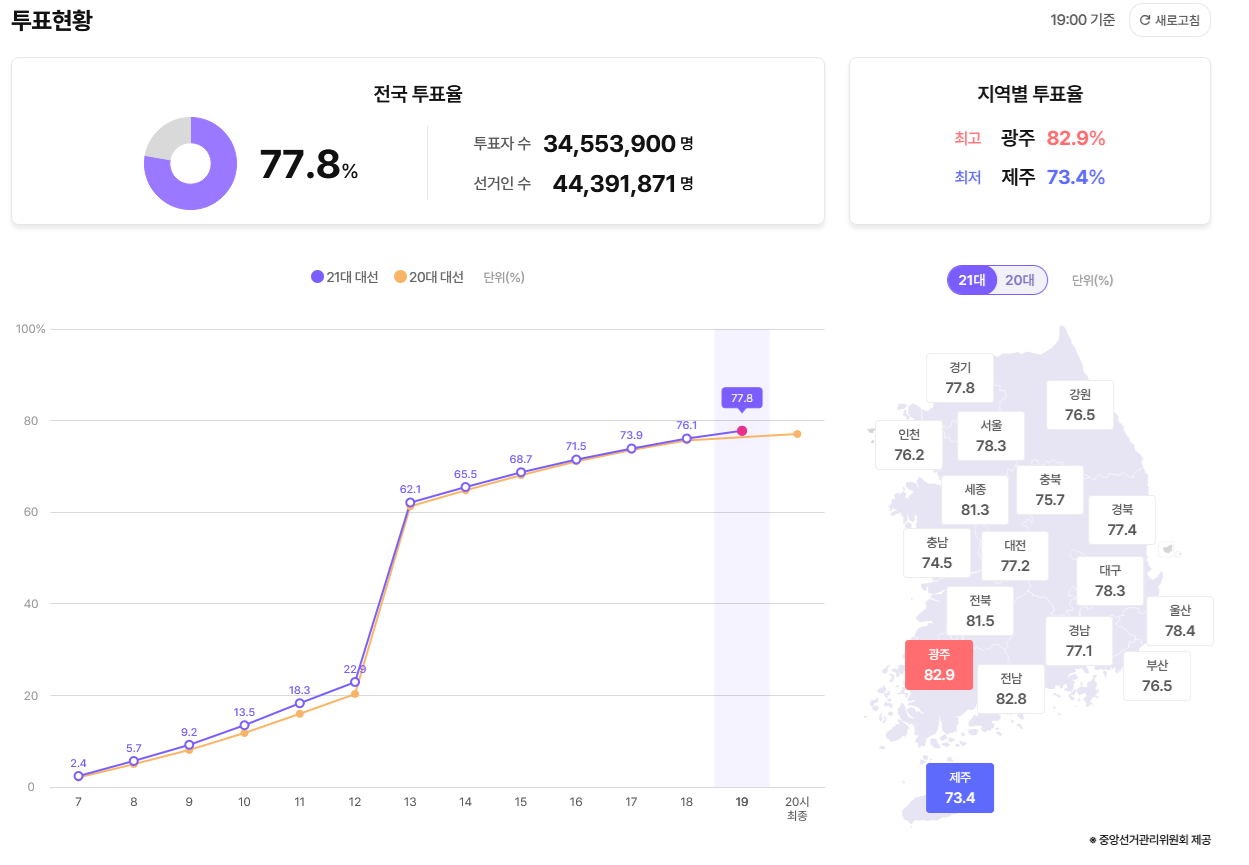Select the 21대 map toggle
Viewport: 1249px width, 865px height.
click(972, 280)
